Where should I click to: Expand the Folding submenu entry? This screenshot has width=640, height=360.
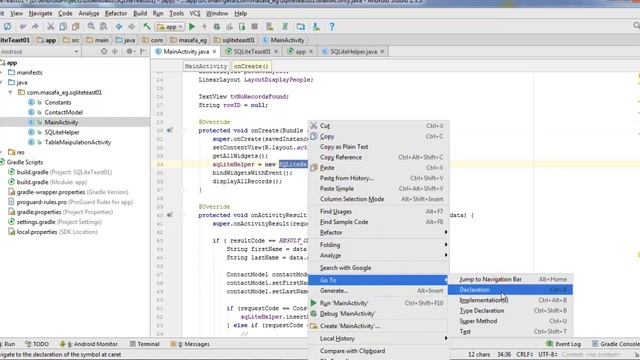point(379,244)
